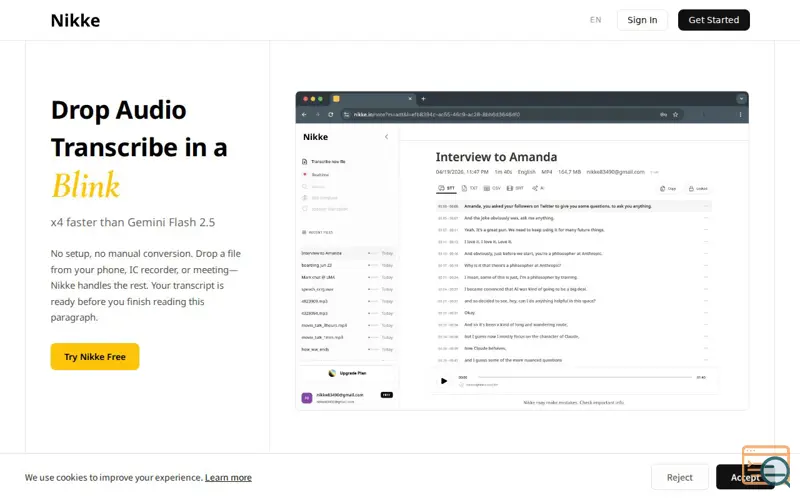Click the Recent Files header icon
Viewport: 800px width, 500px height.
point(304,232)
